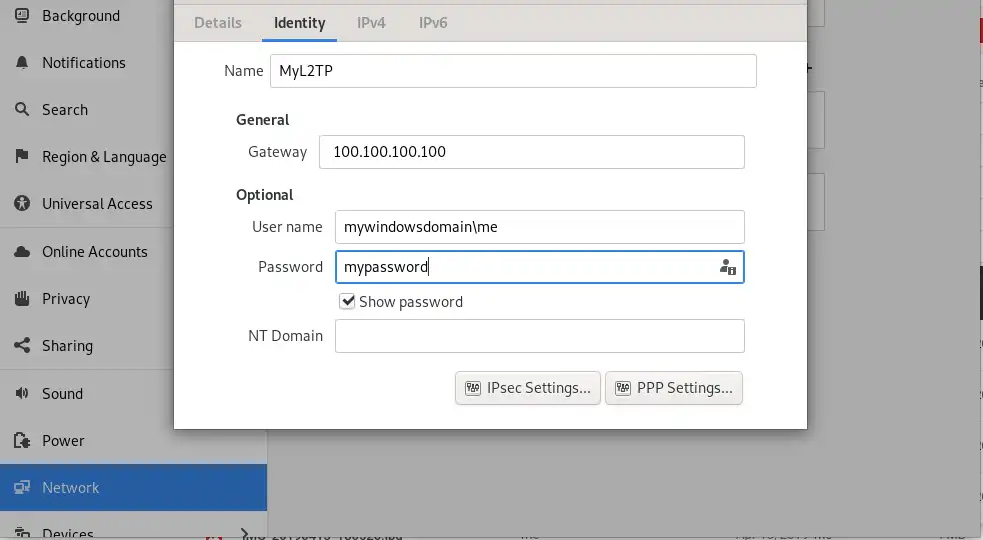Select the Region & Language flag icon
The height and width of the screenshot is (540, 983).
point(22,156)
